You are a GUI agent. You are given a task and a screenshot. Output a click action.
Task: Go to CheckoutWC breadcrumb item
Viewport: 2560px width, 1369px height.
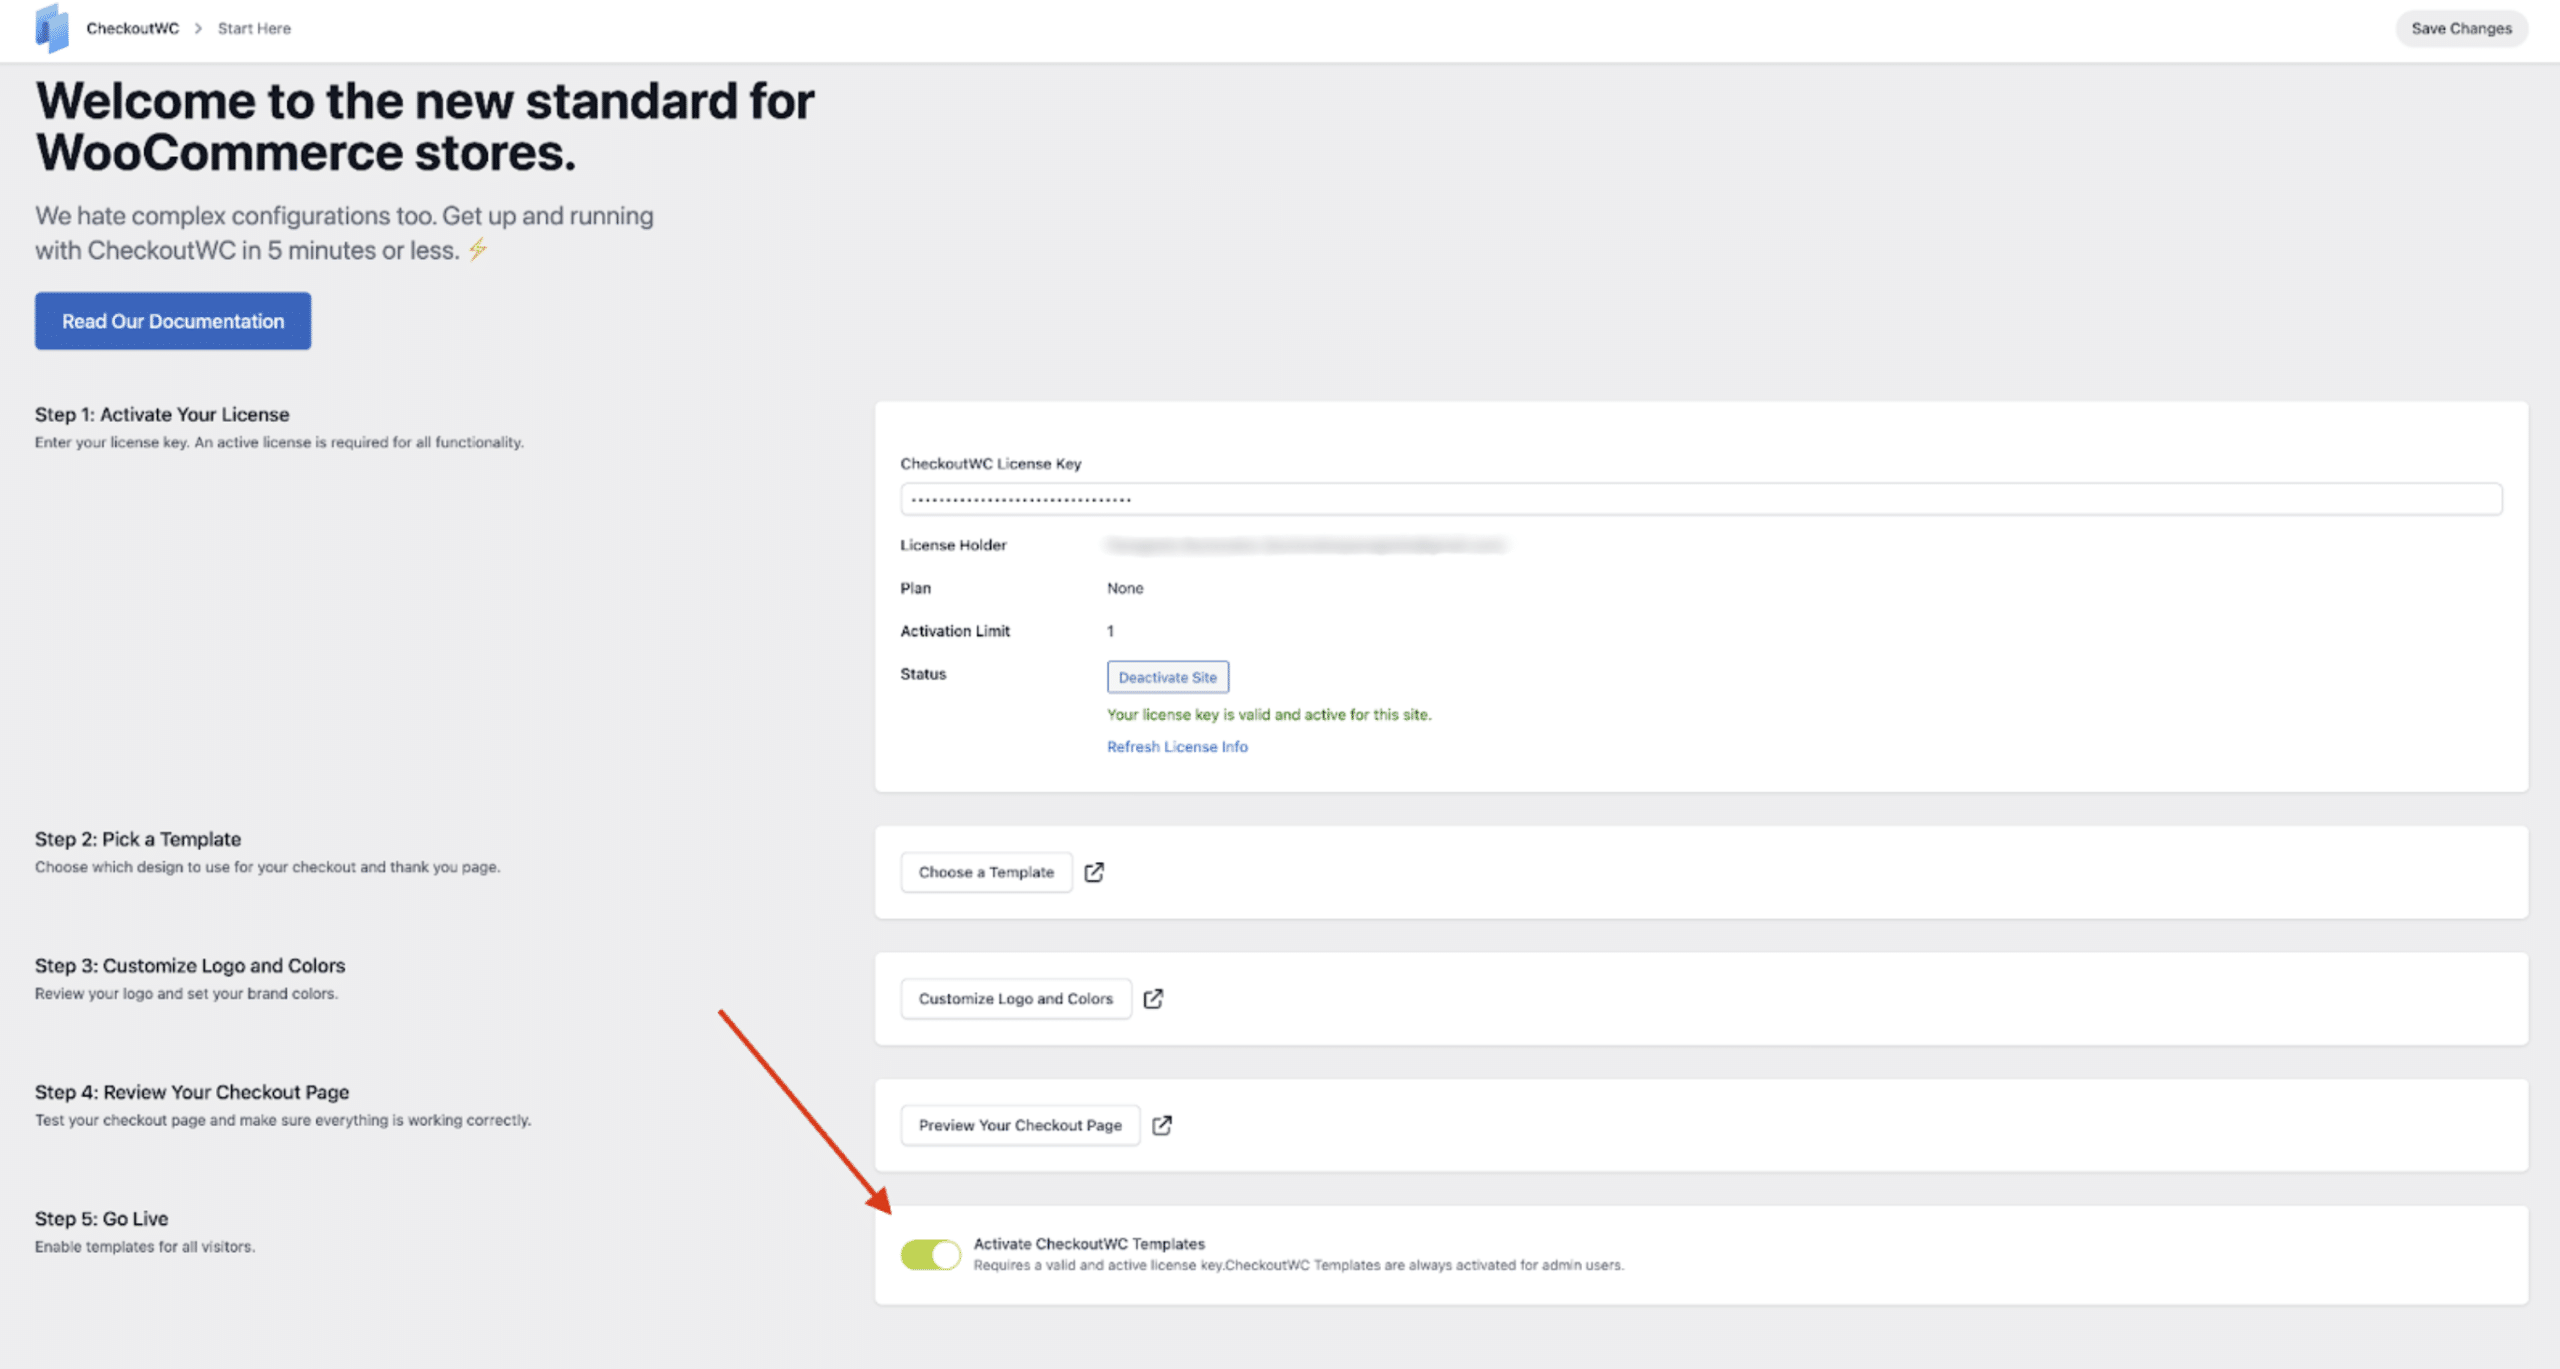(x=132, y=28)
